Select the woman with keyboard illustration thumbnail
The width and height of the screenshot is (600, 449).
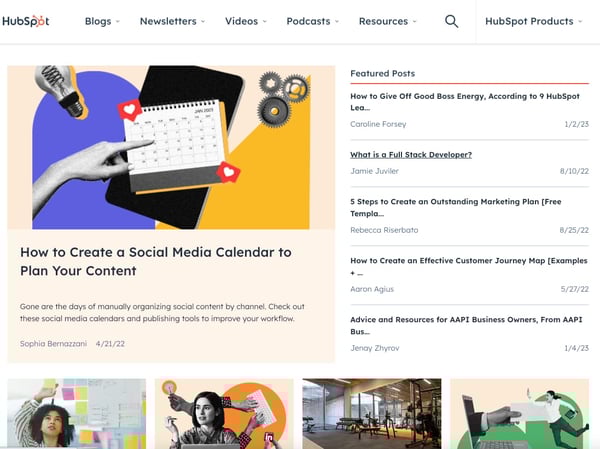coord(224,413)
